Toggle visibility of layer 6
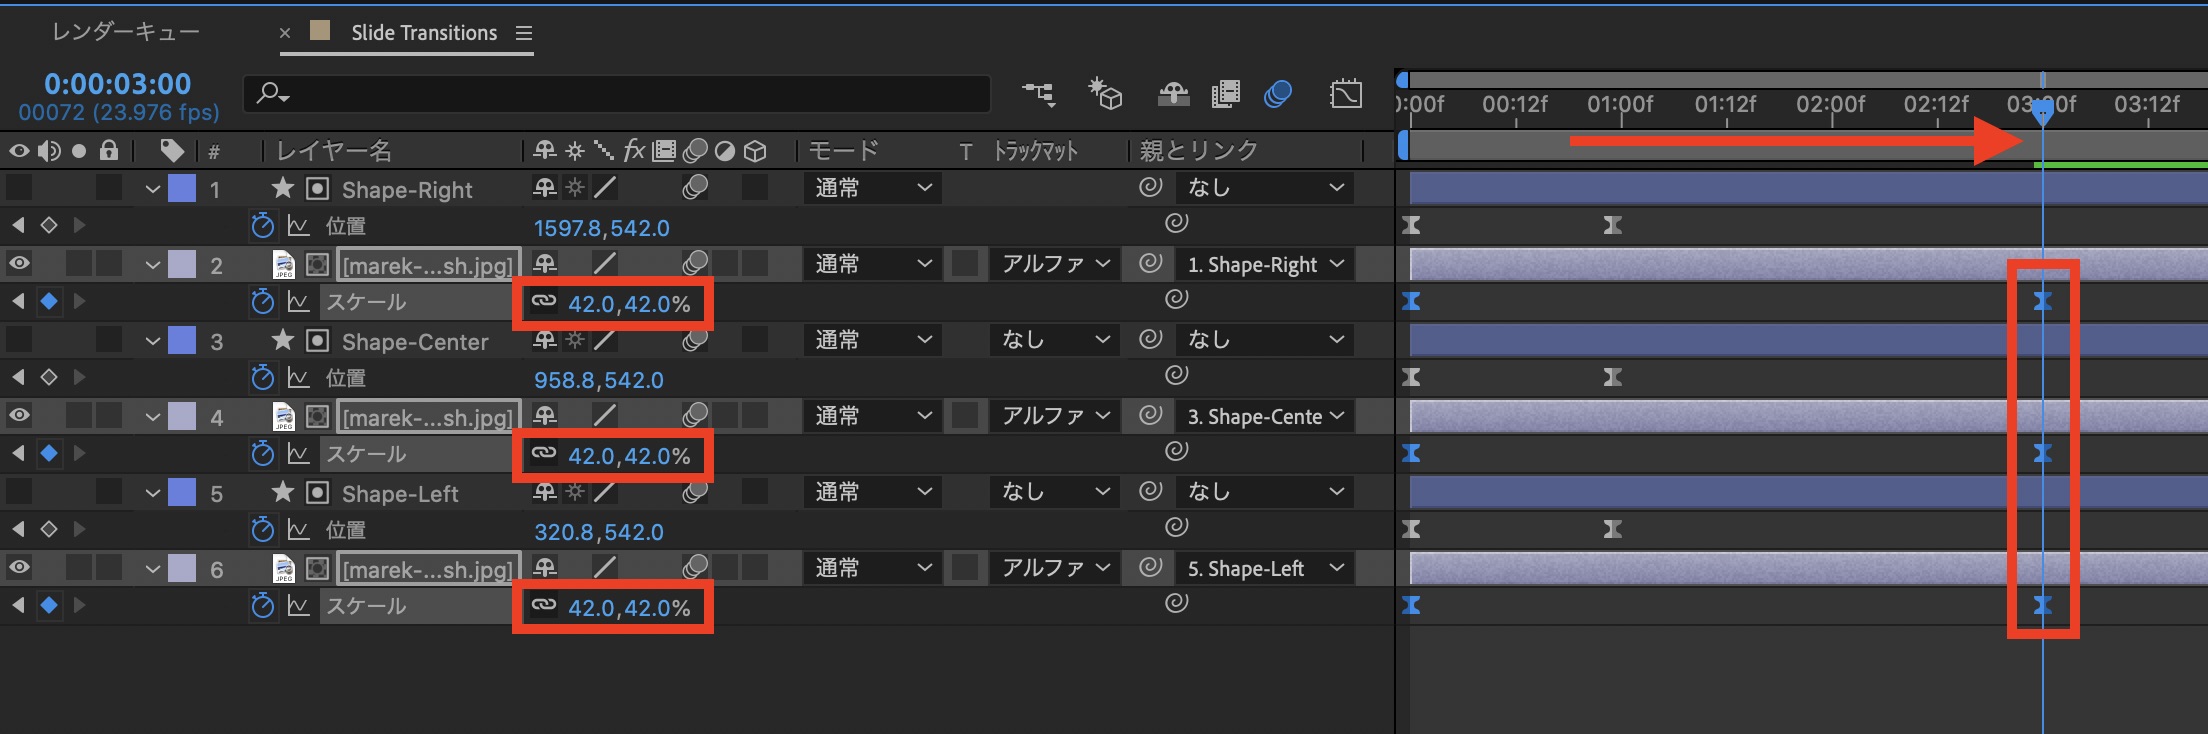Viewport: 2208px width, 734px height. coord(19,568)
